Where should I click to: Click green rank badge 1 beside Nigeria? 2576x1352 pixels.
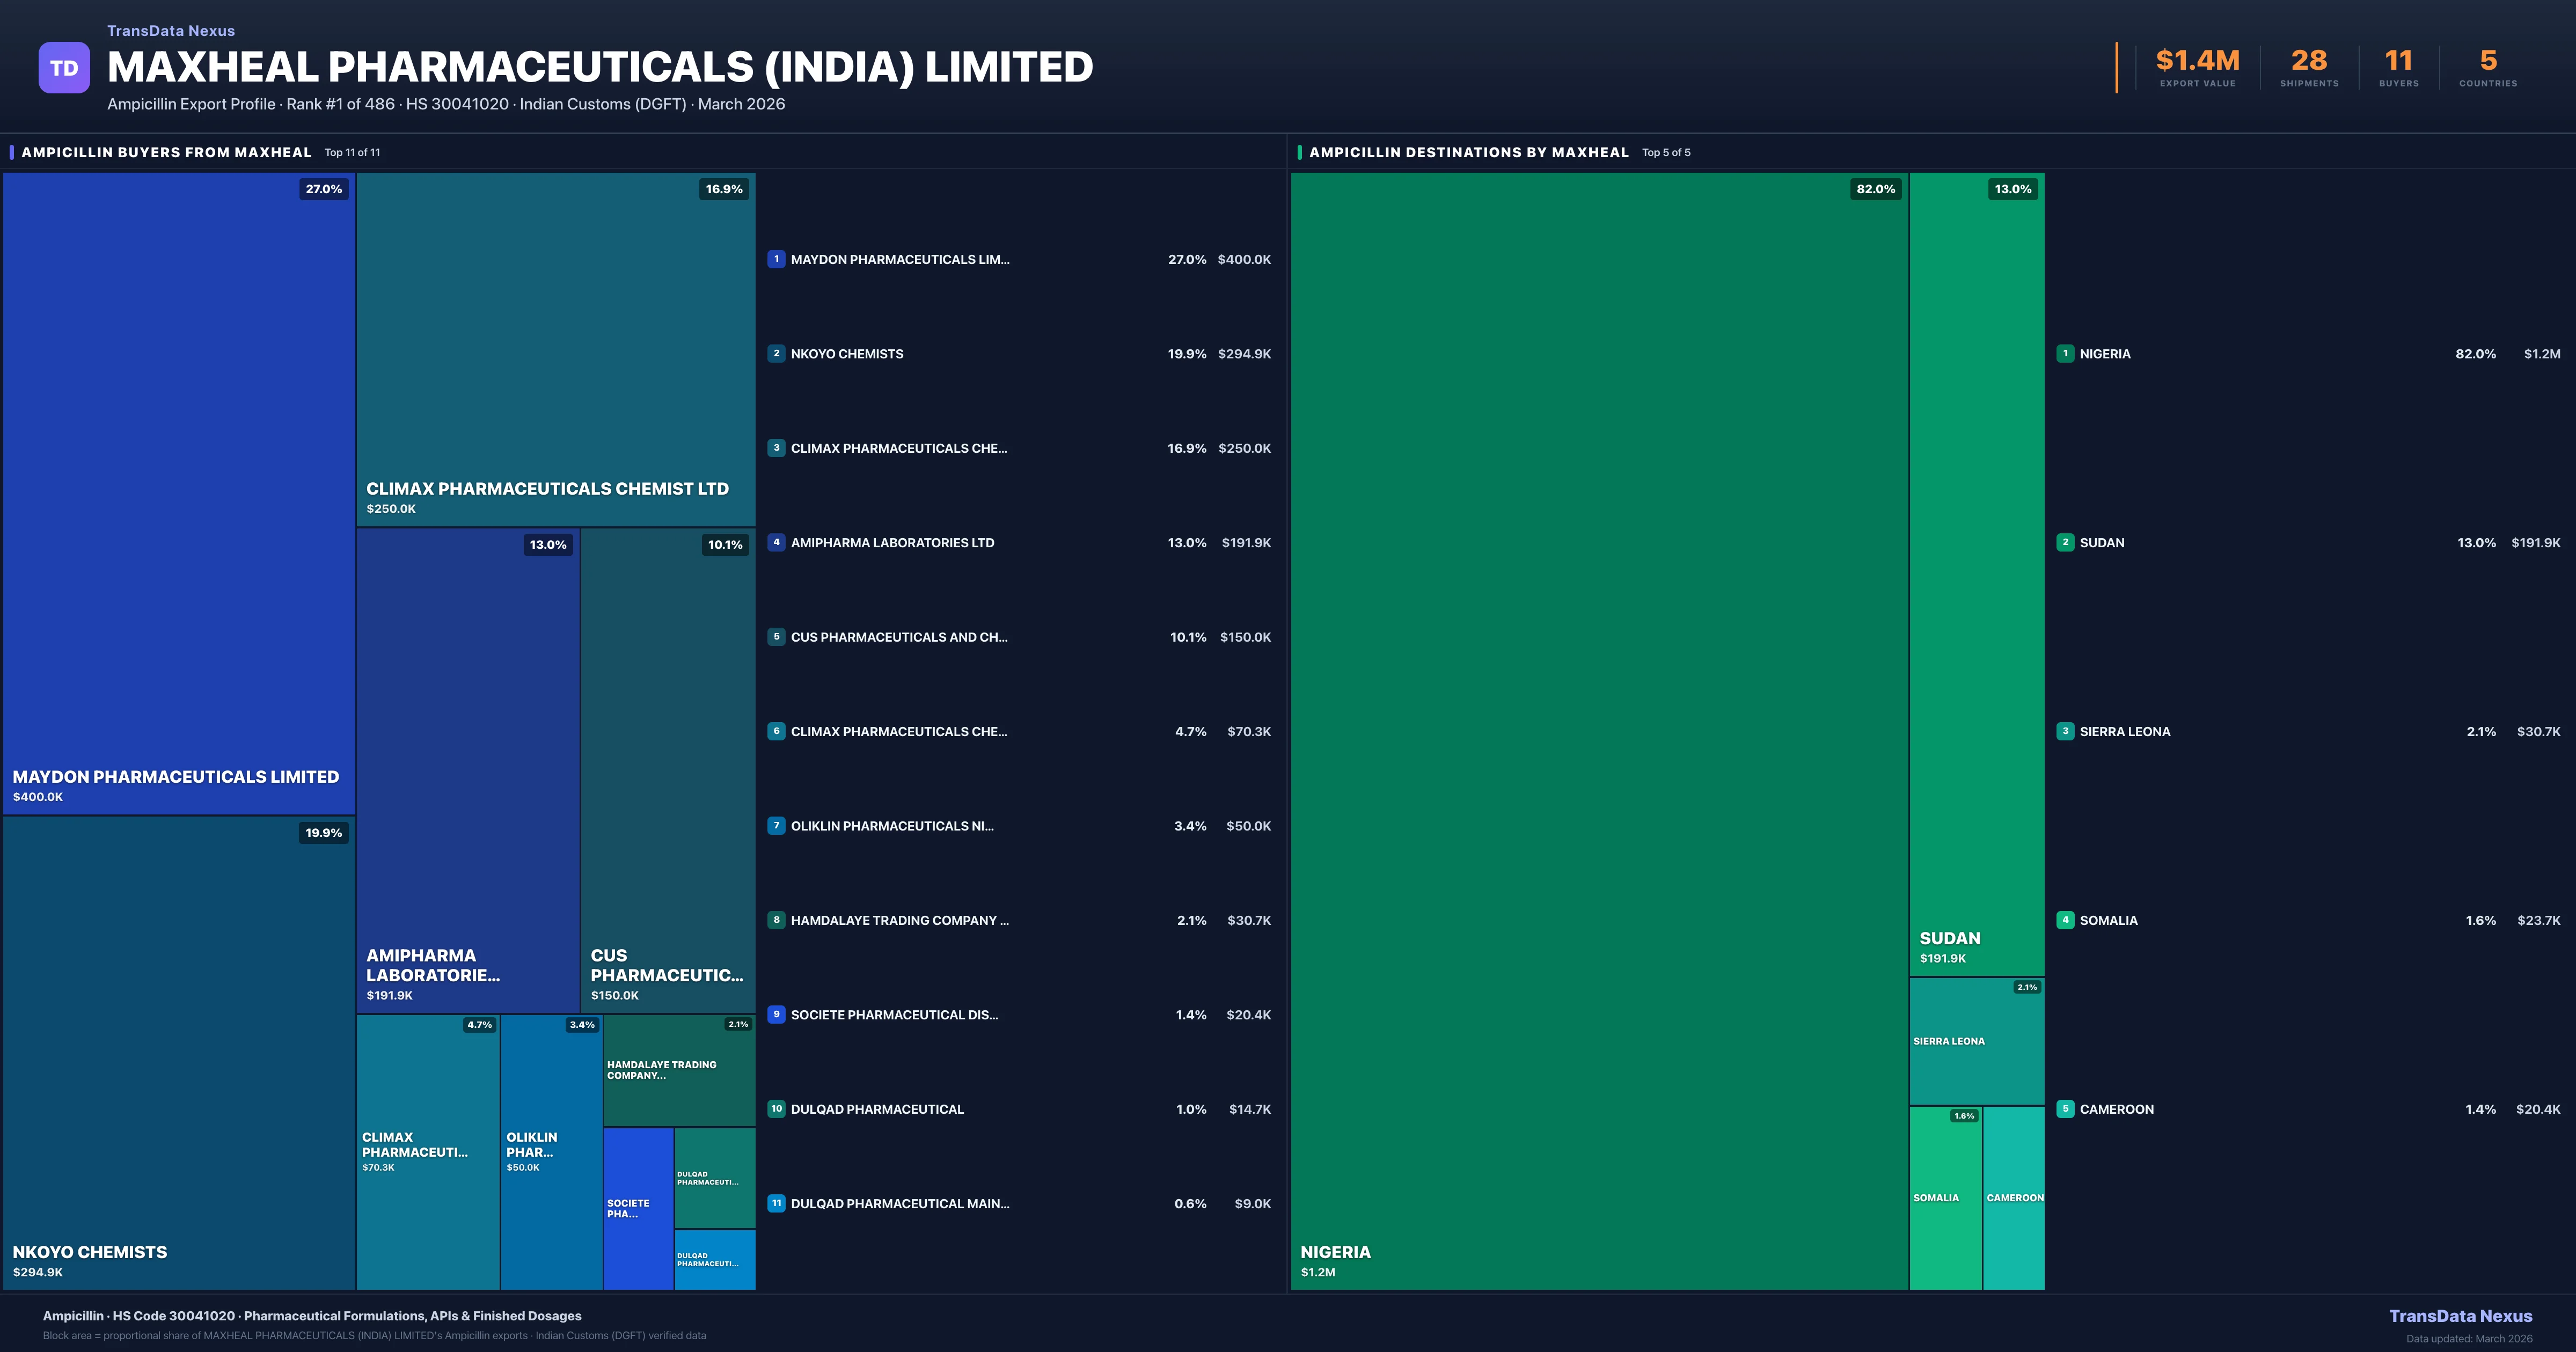click(x=2065, y=353)
